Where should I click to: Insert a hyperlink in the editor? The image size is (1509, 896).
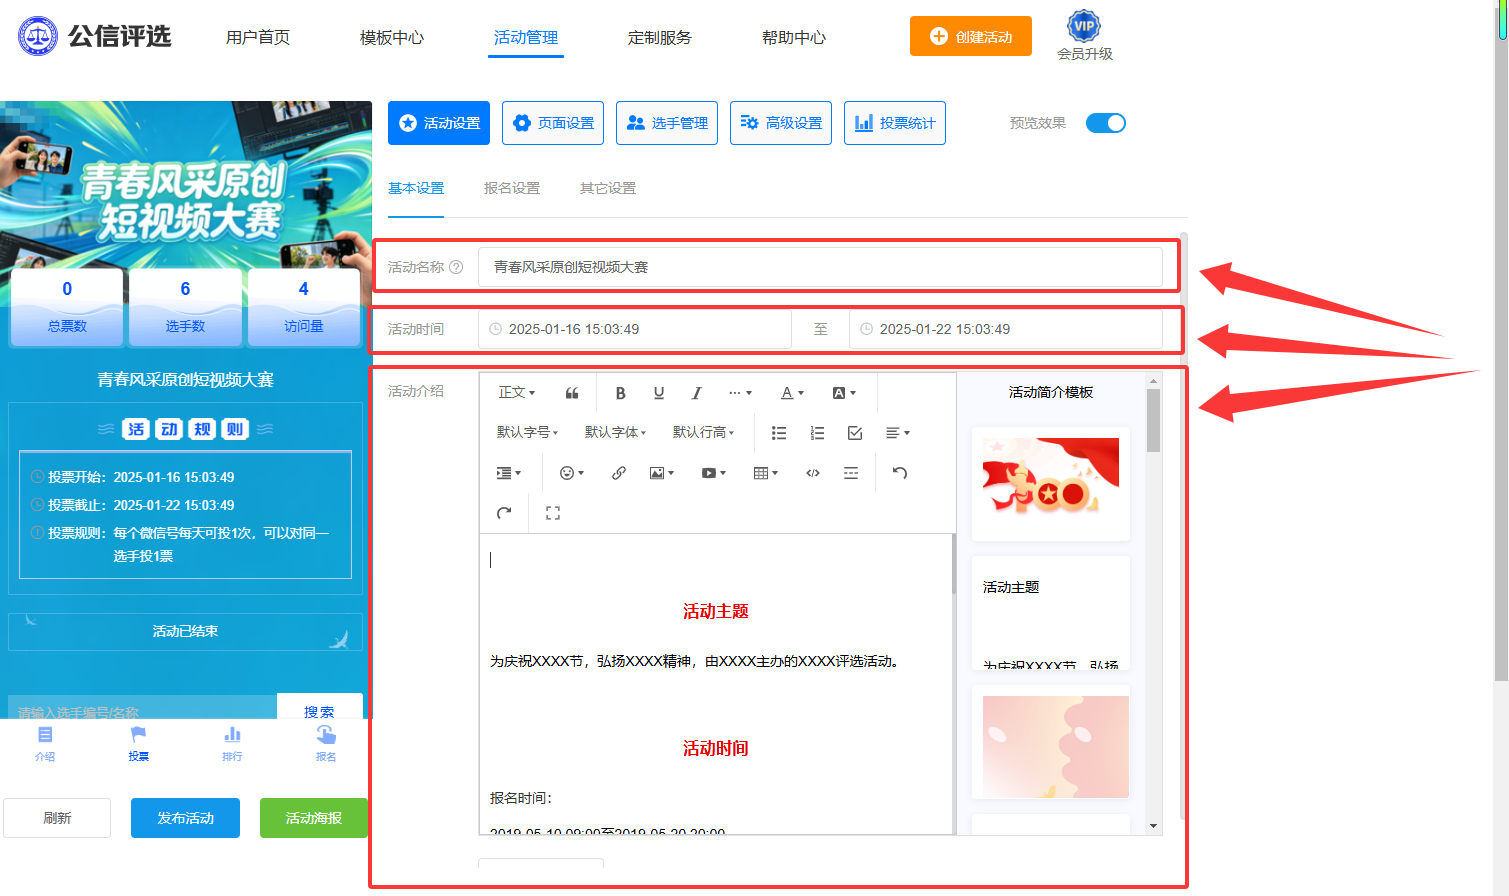pyautogui.click(x=619, y=473)
